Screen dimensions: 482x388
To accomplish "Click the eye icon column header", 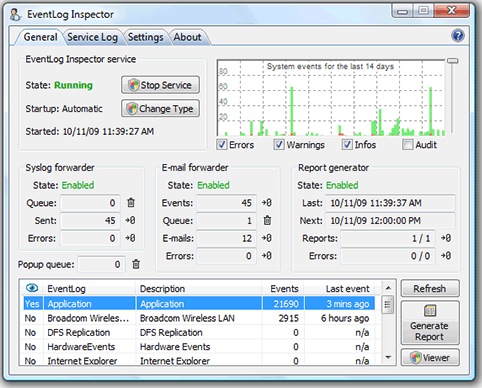I will 32,288.
